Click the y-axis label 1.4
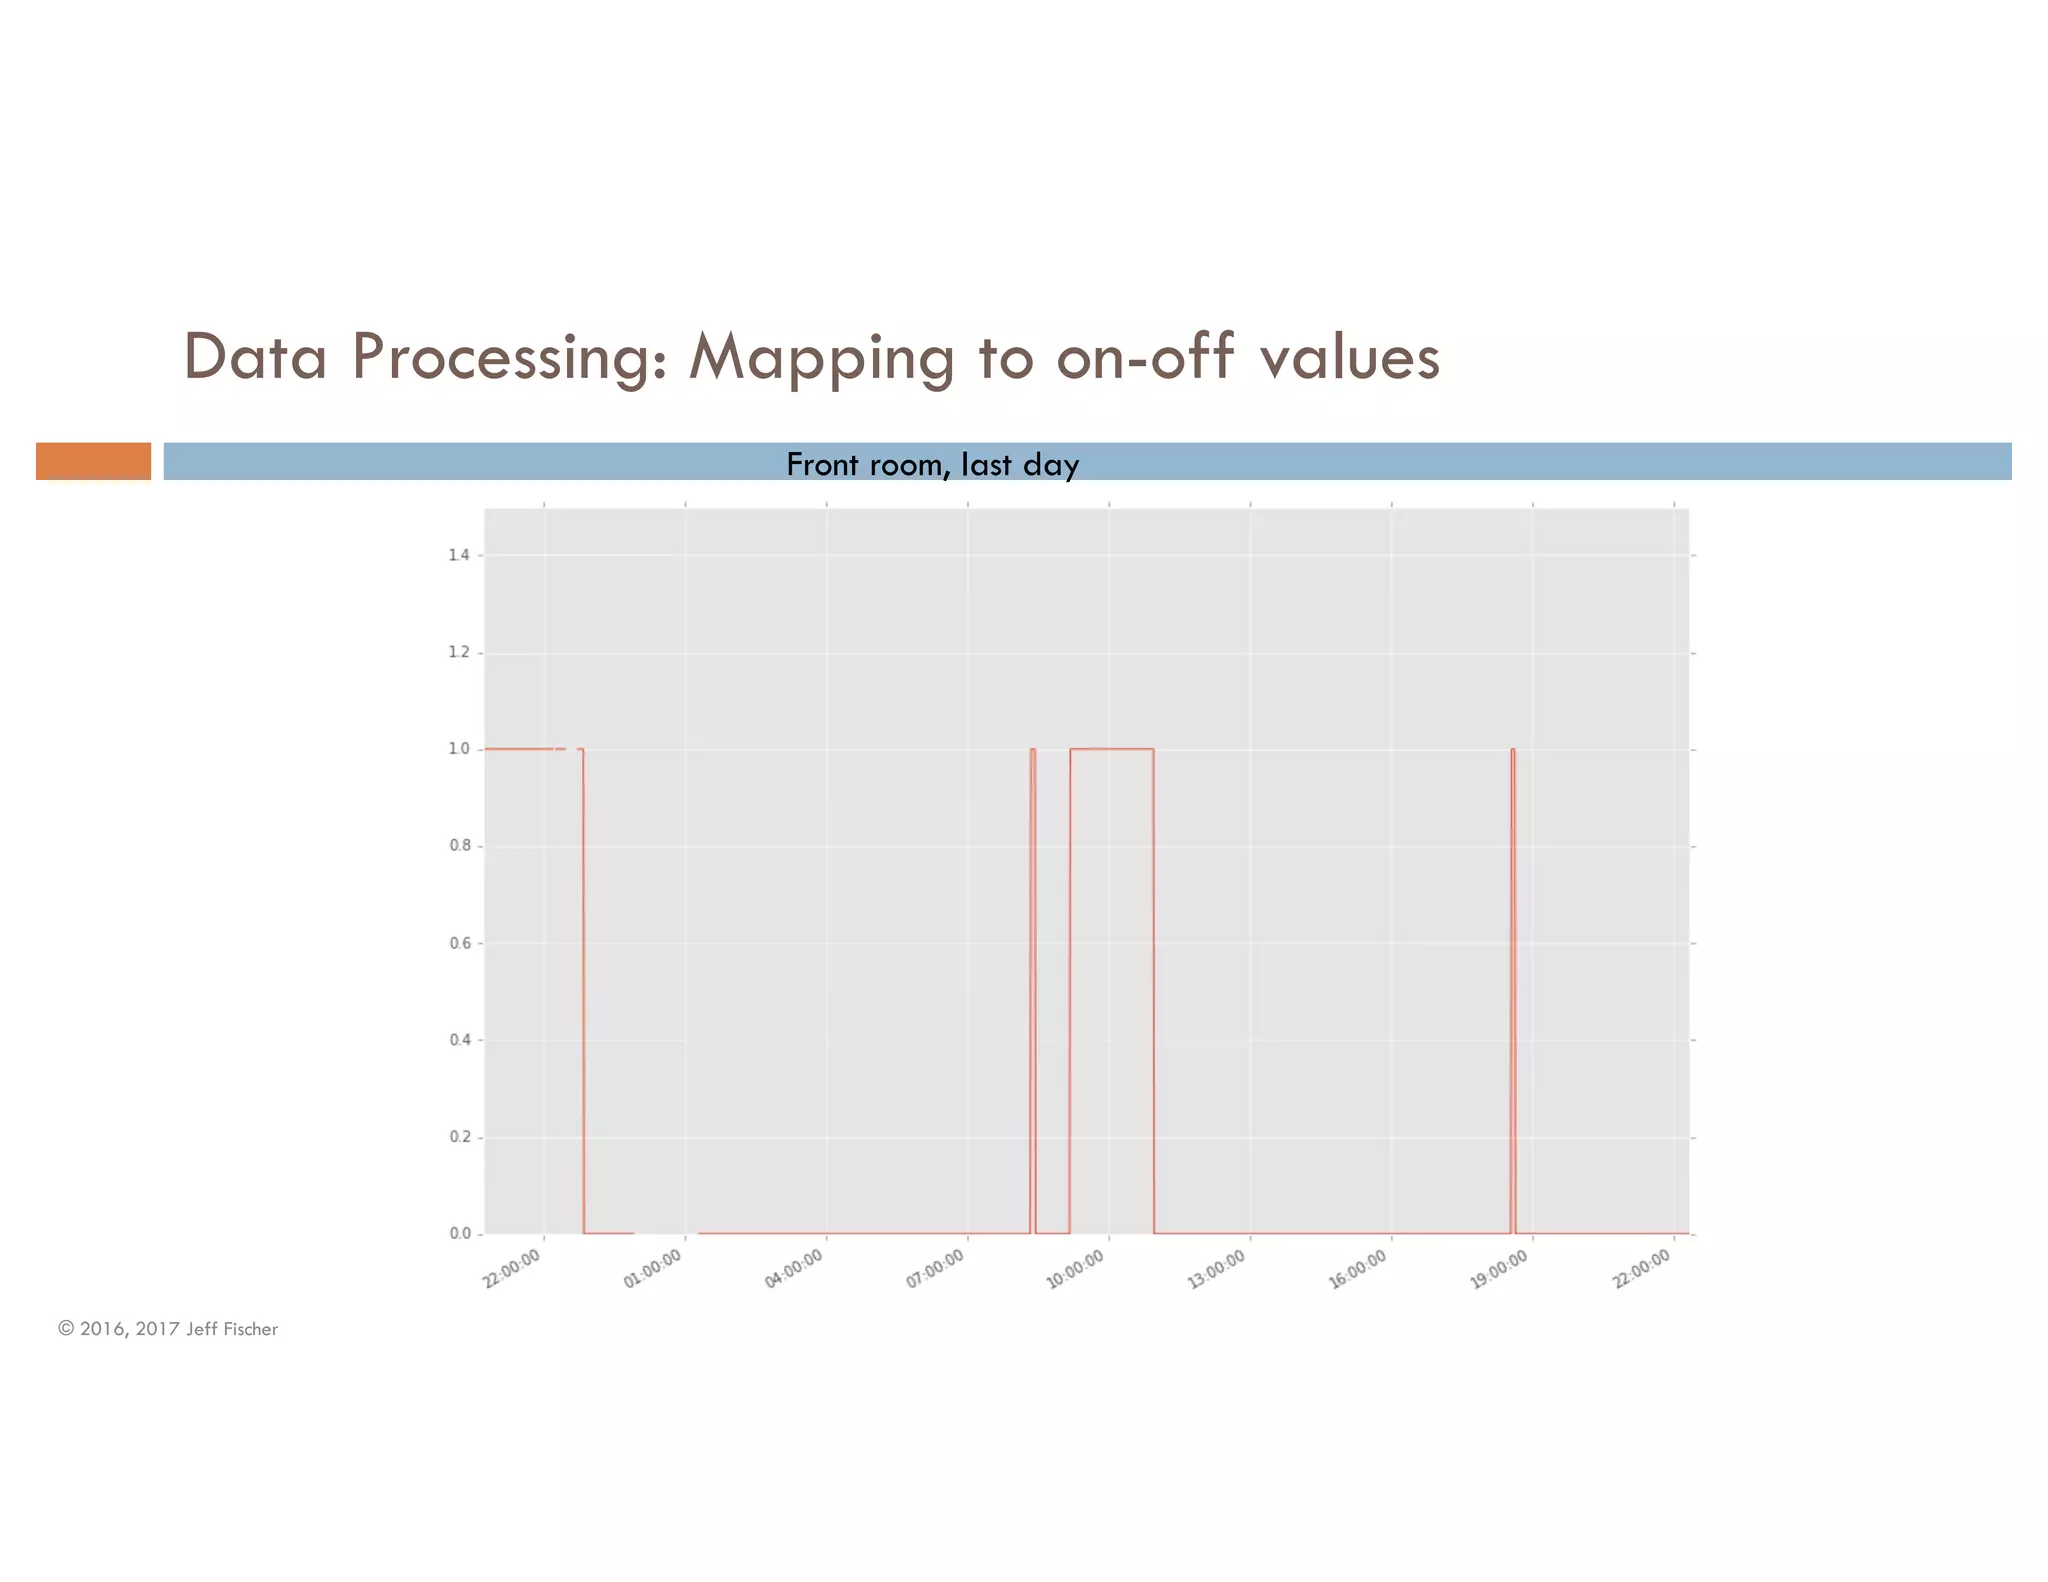Screen dimensions: 2048x1582 [459, 555]
